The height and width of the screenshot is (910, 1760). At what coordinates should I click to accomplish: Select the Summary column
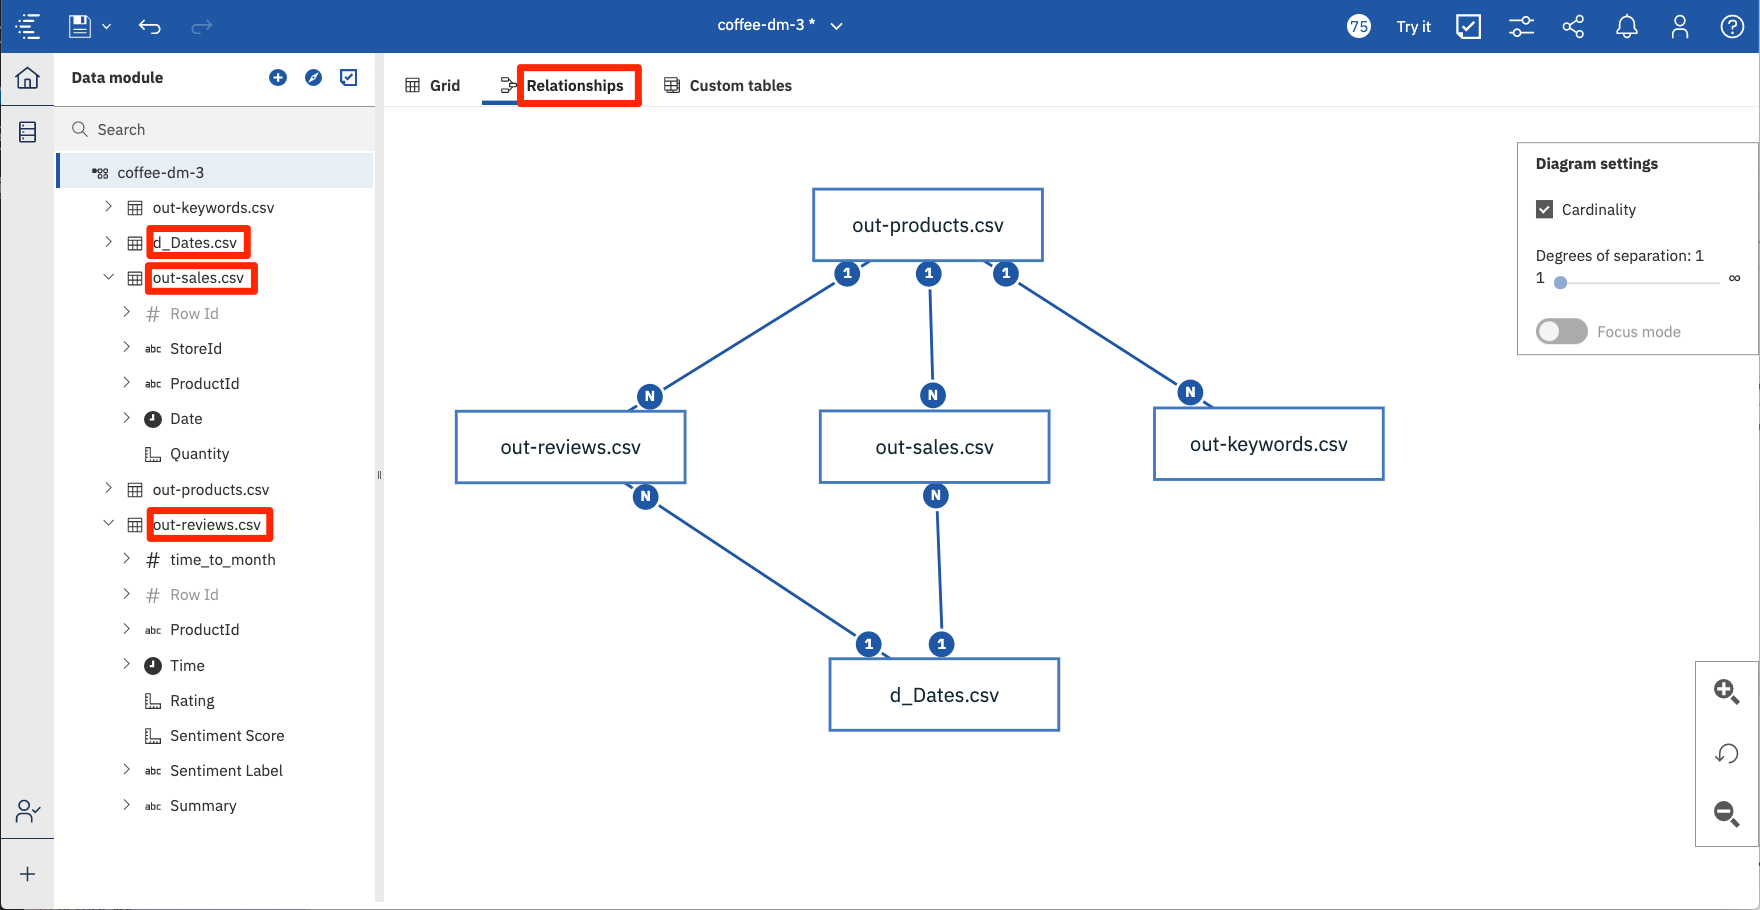203,806
